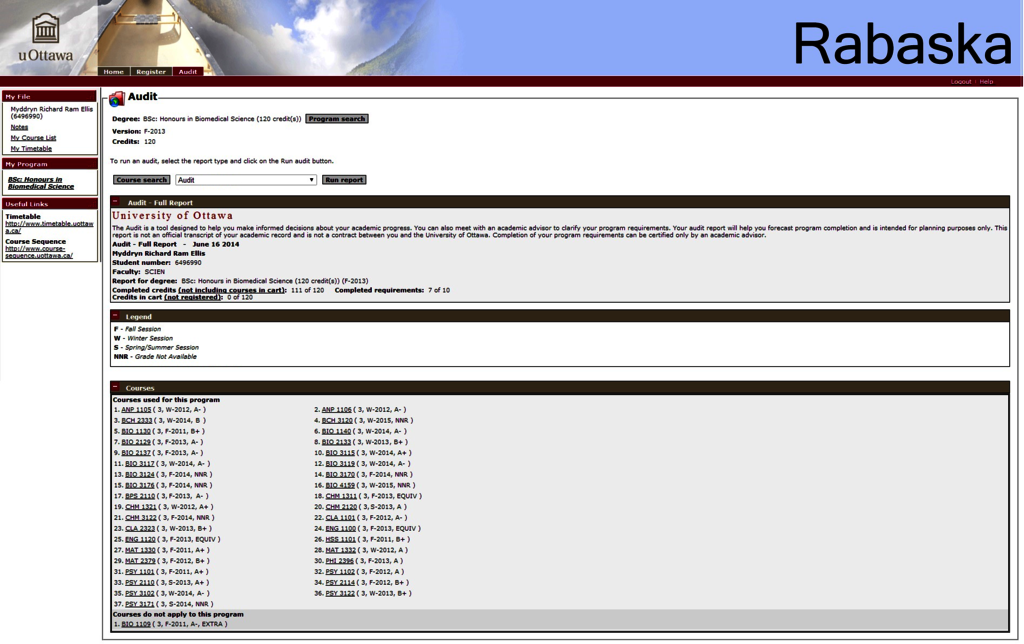Open BSc Honours in Biomedical Science program link
Screen dimensions: 1024x644
tap(40, 183)
